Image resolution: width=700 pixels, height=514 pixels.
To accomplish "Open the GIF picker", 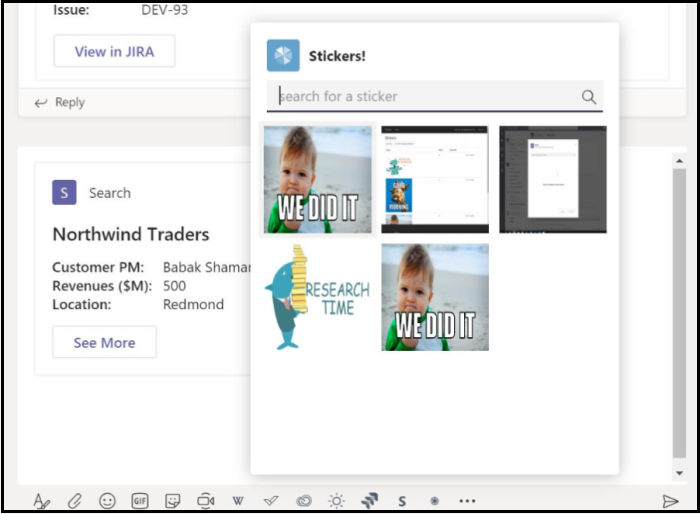I will [140, 501].
